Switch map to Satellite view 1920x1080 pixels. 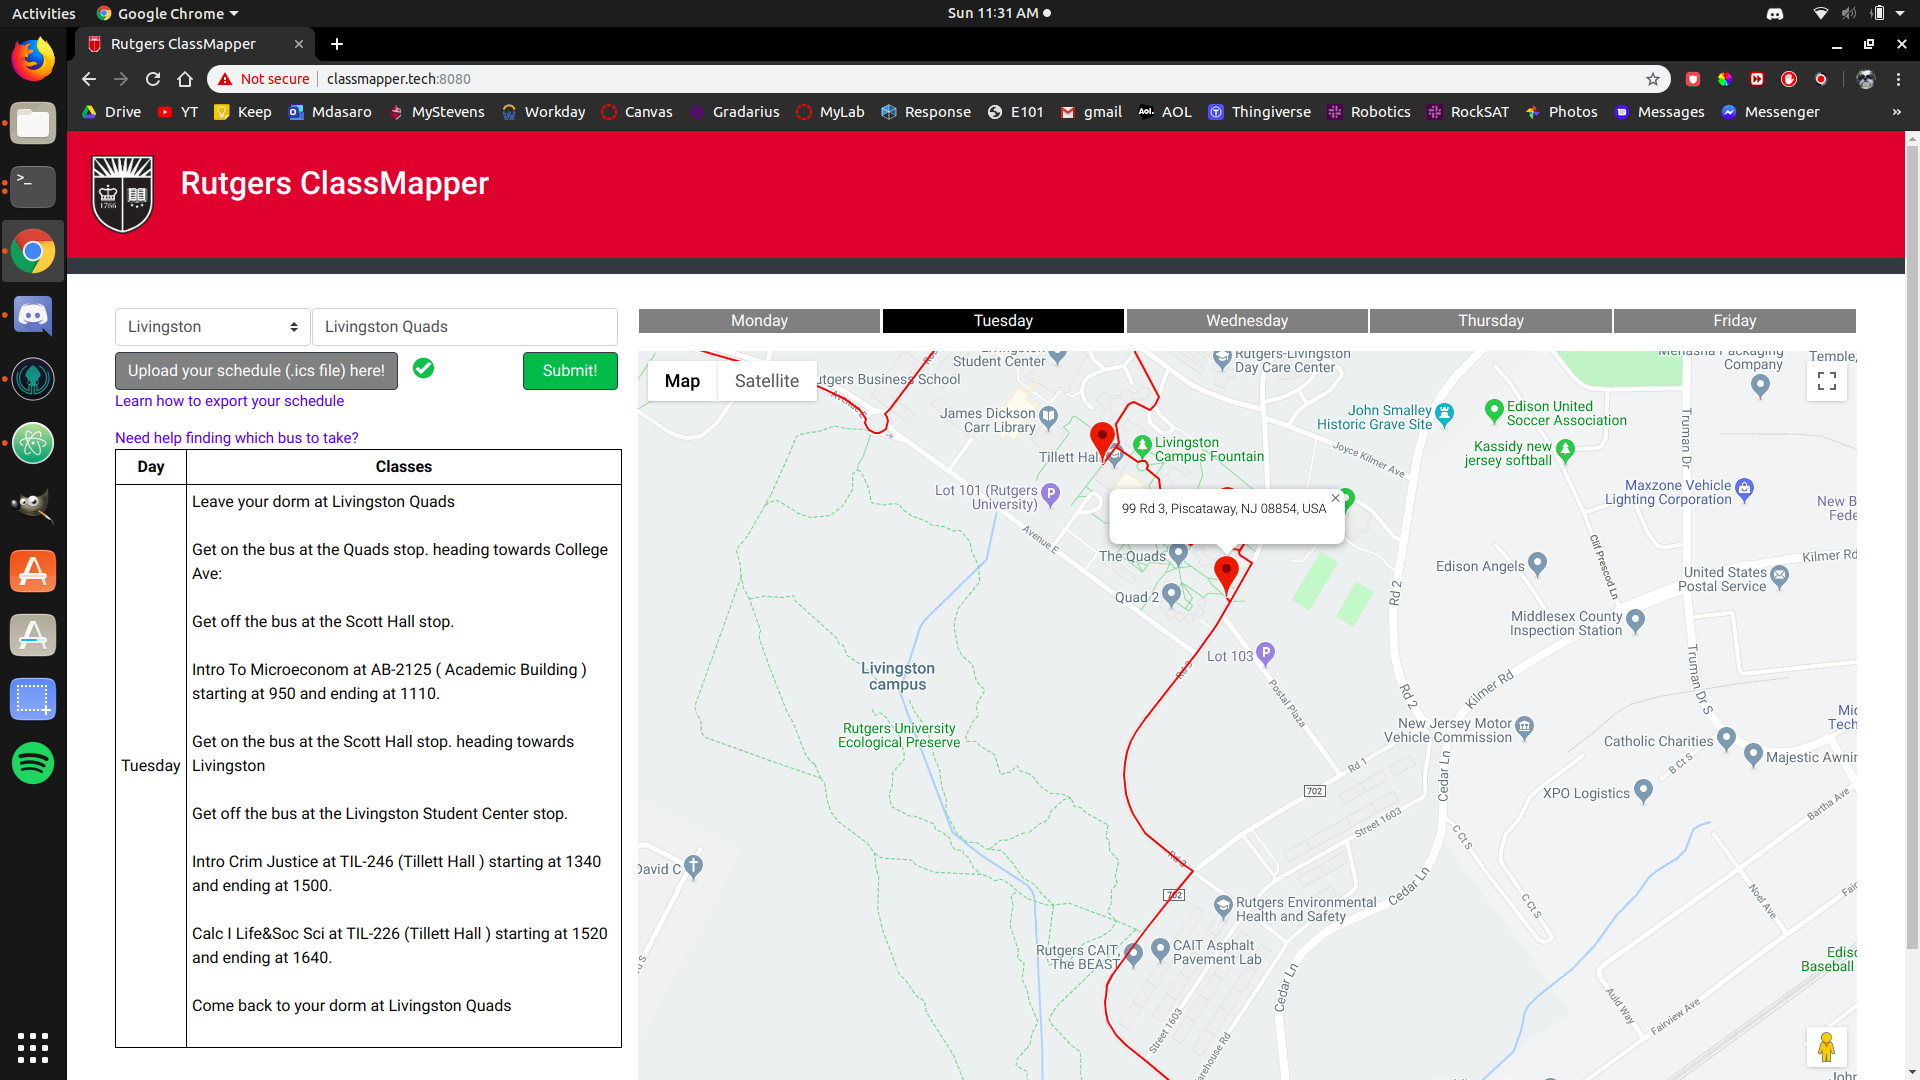point(766,381)
